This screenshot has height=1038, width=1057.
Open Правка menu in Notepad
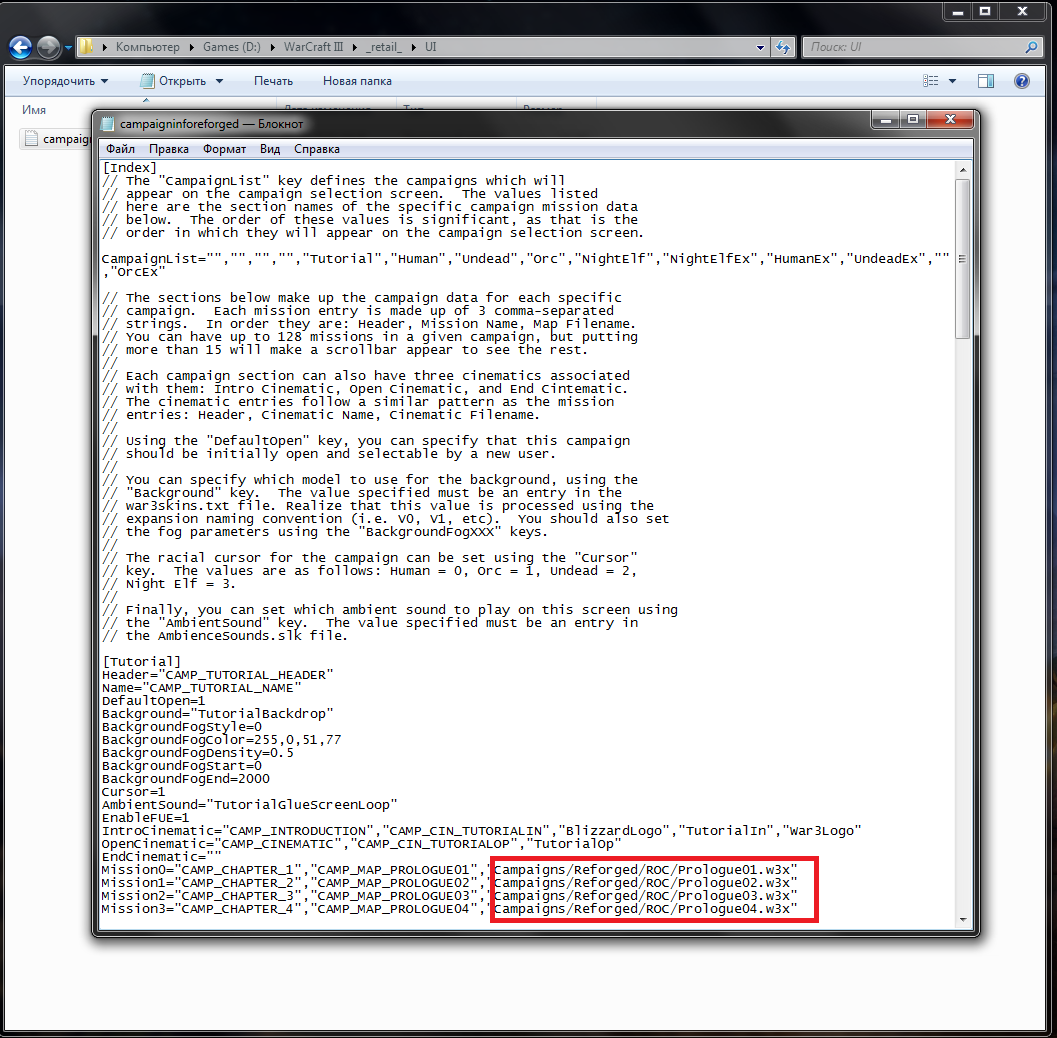[x=169, y=149]
